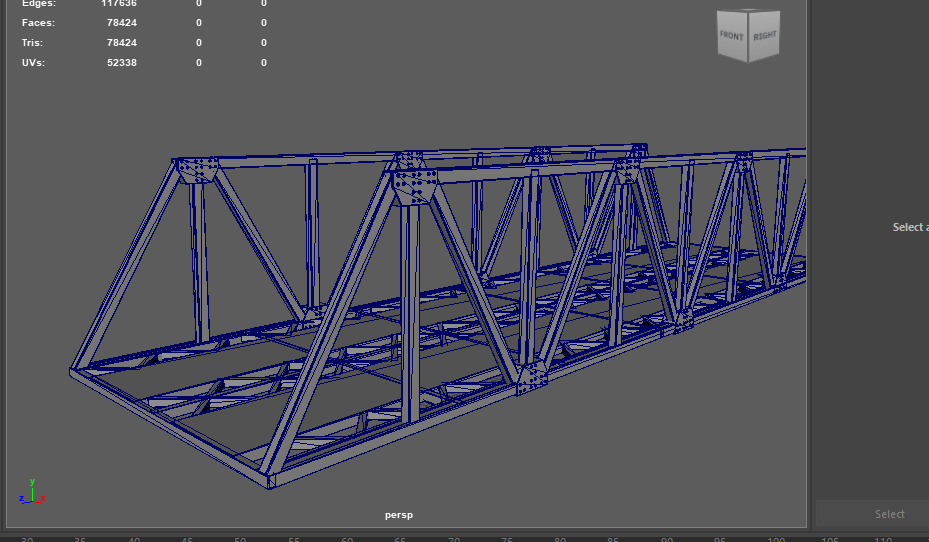Click the RIGHT face of the ViewCube
This screenshot has height=542, width=929.
pos(764,36)
